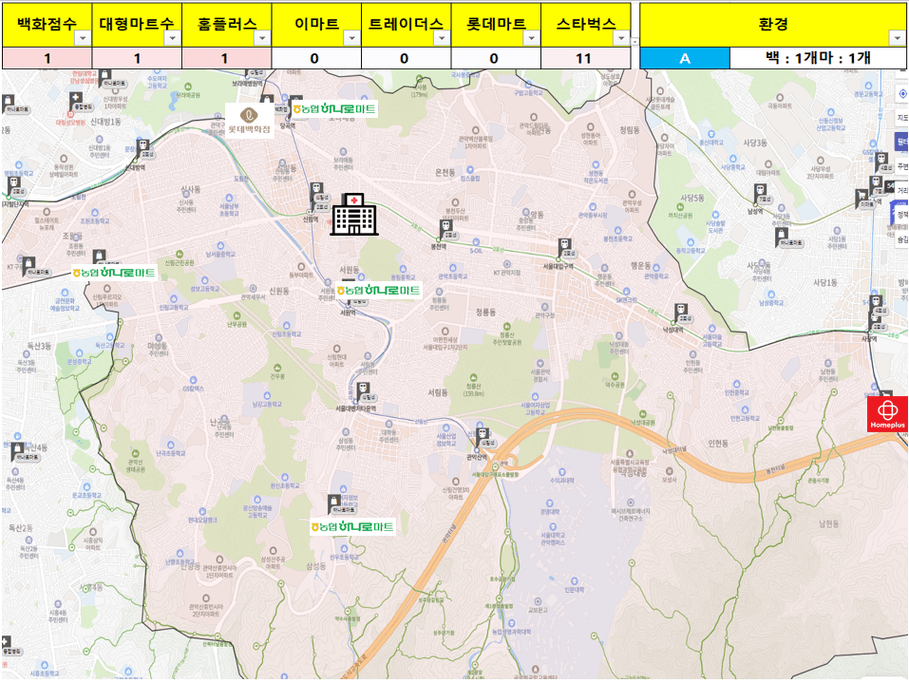This screenshot has width=909, height=684.
Task: Click the 롯데백화점 logo on the map
Action: coord(249,120)
